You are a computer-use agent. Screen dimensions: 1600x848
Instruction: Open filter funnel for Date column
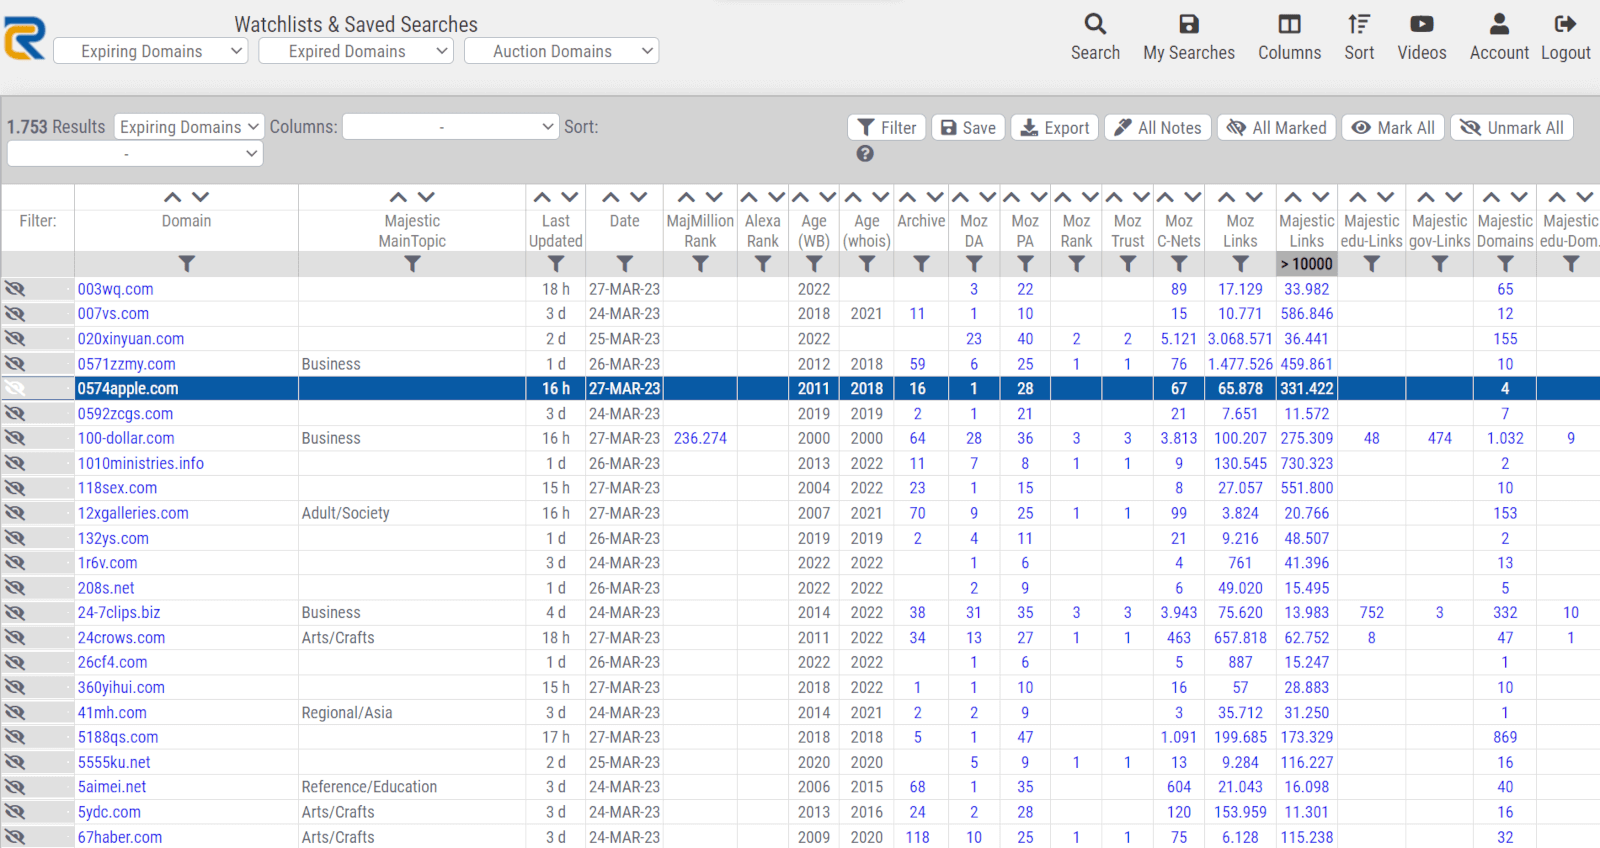[x=624, y=264]
